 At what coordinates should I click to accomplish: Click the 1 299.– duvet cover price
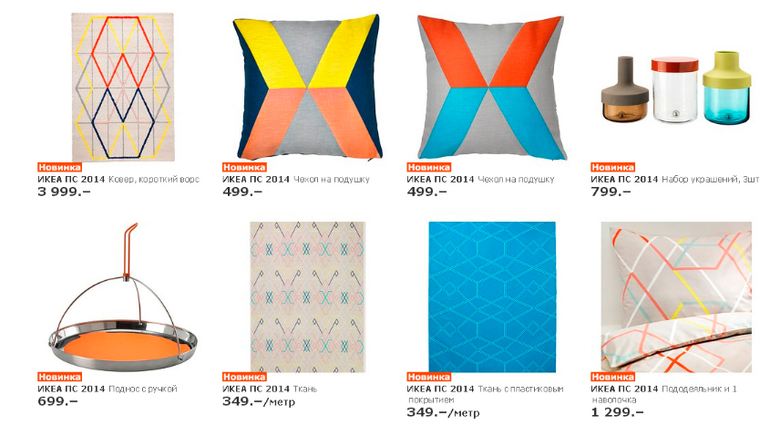[617, 413]
